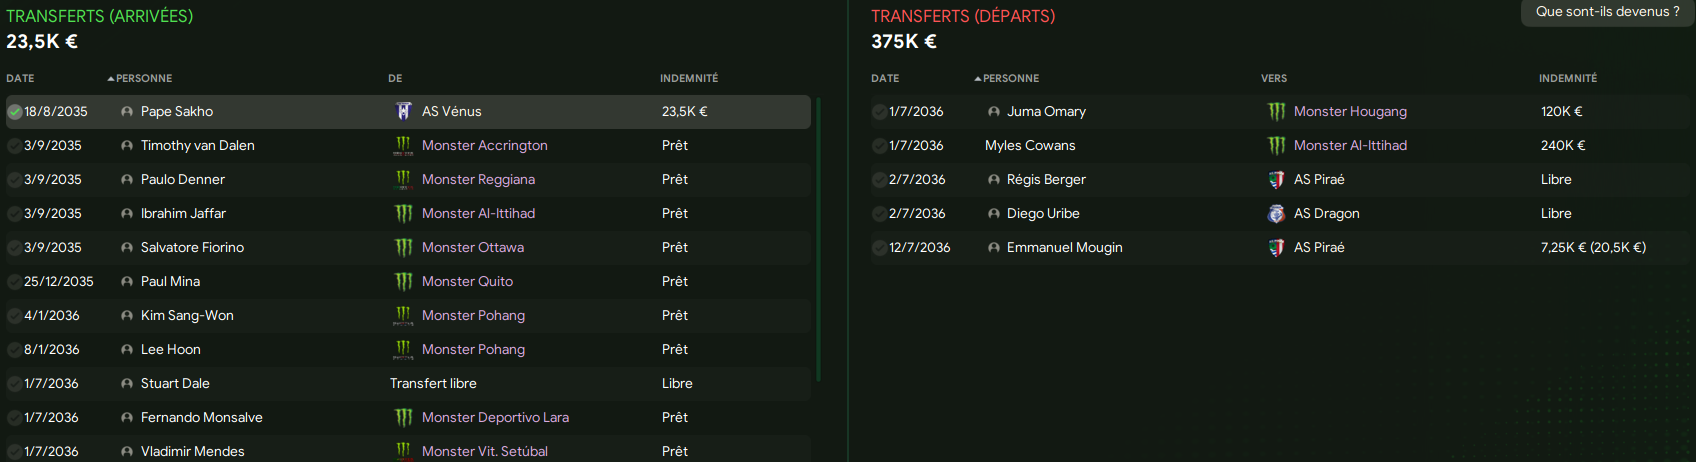Toggle the checkmark for Pape Sakho row
The image size is (1696, 462).
[x=15, y=112]
